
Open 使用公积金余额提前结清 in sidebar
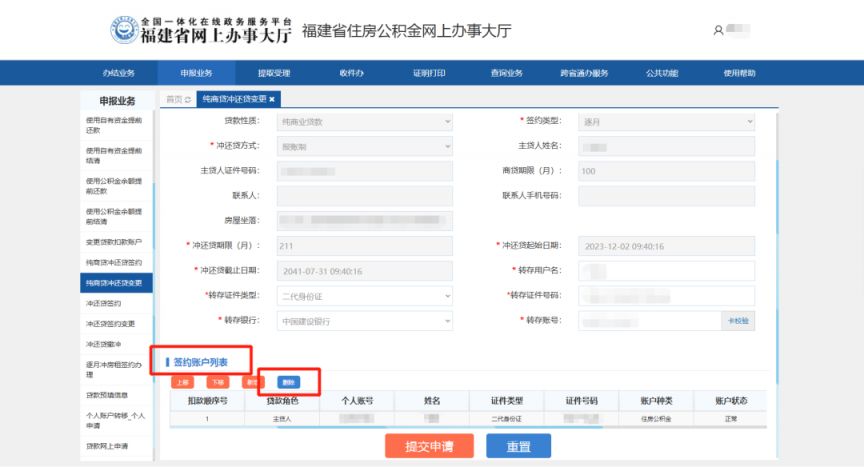tap(116, 216)
